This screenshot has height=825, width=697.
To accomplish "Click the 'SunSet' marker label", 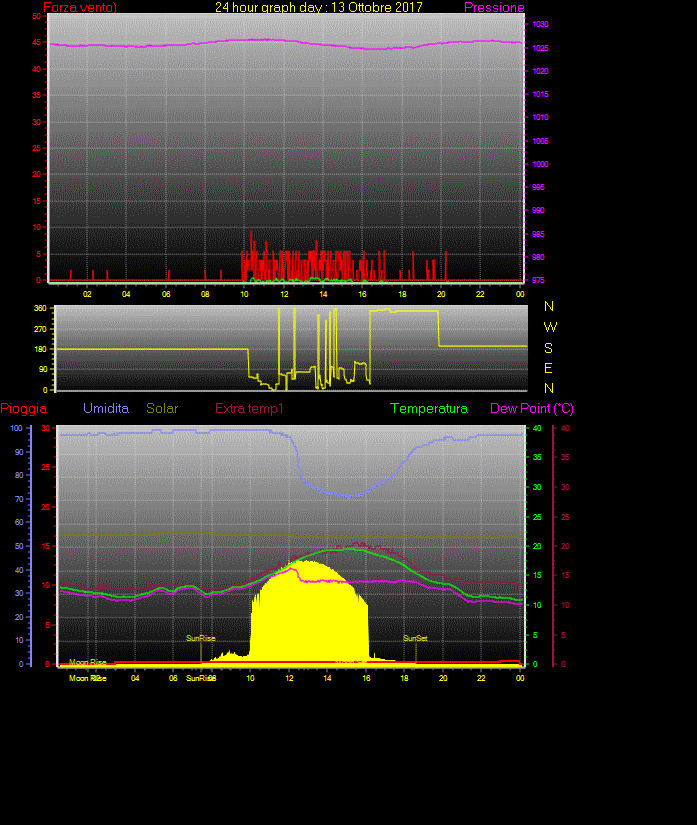I will point(415,638).
